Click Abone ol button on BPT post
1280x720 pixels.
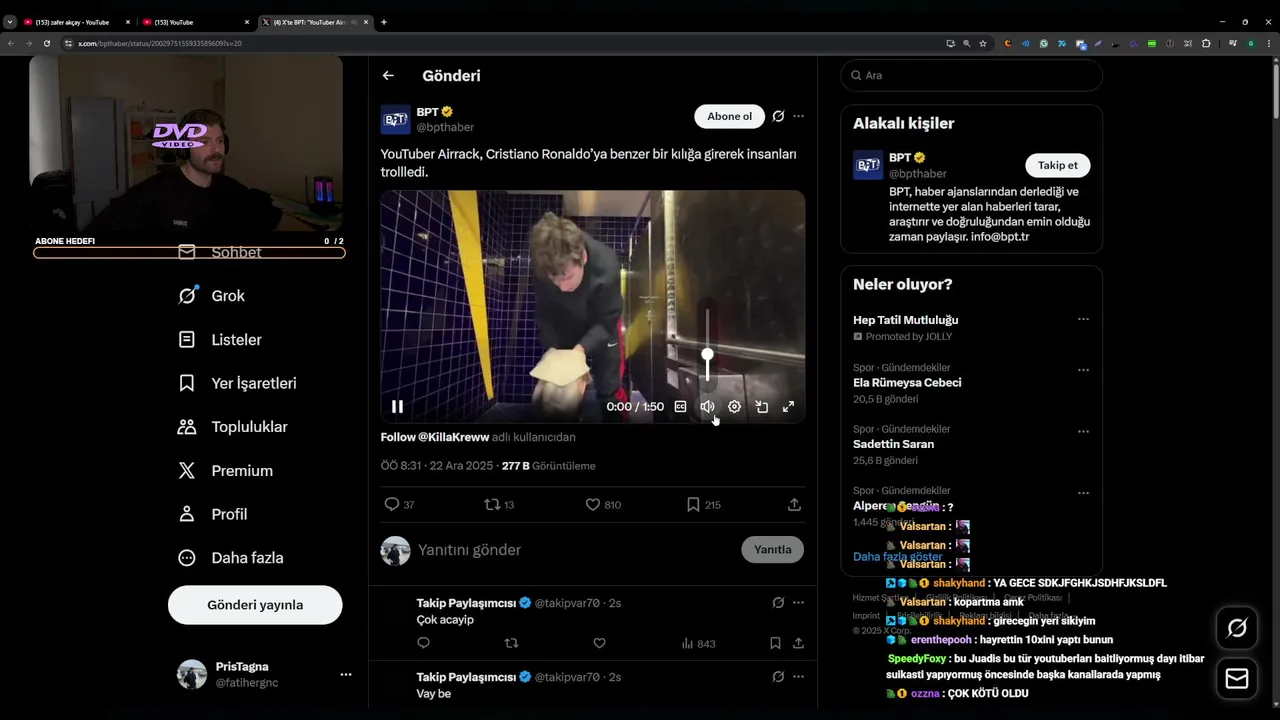[x=729, y=116]
